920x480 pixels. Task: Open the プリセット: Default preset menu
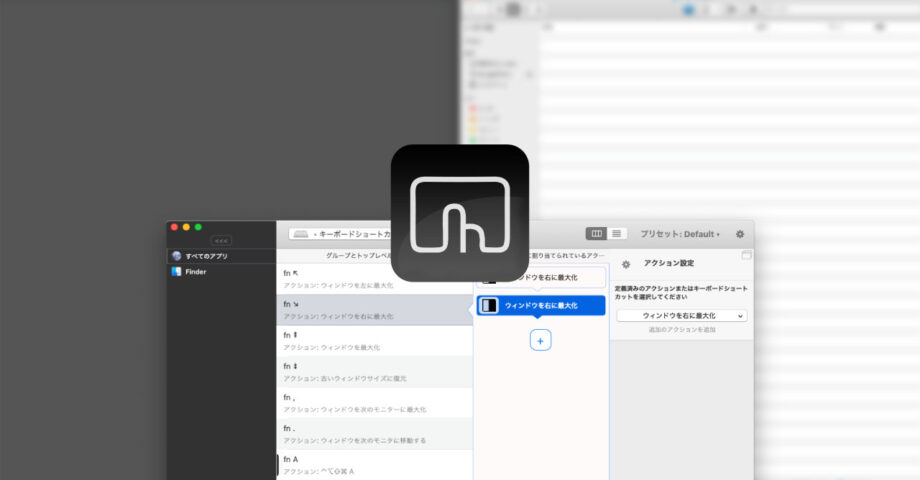tap(679, 234)
